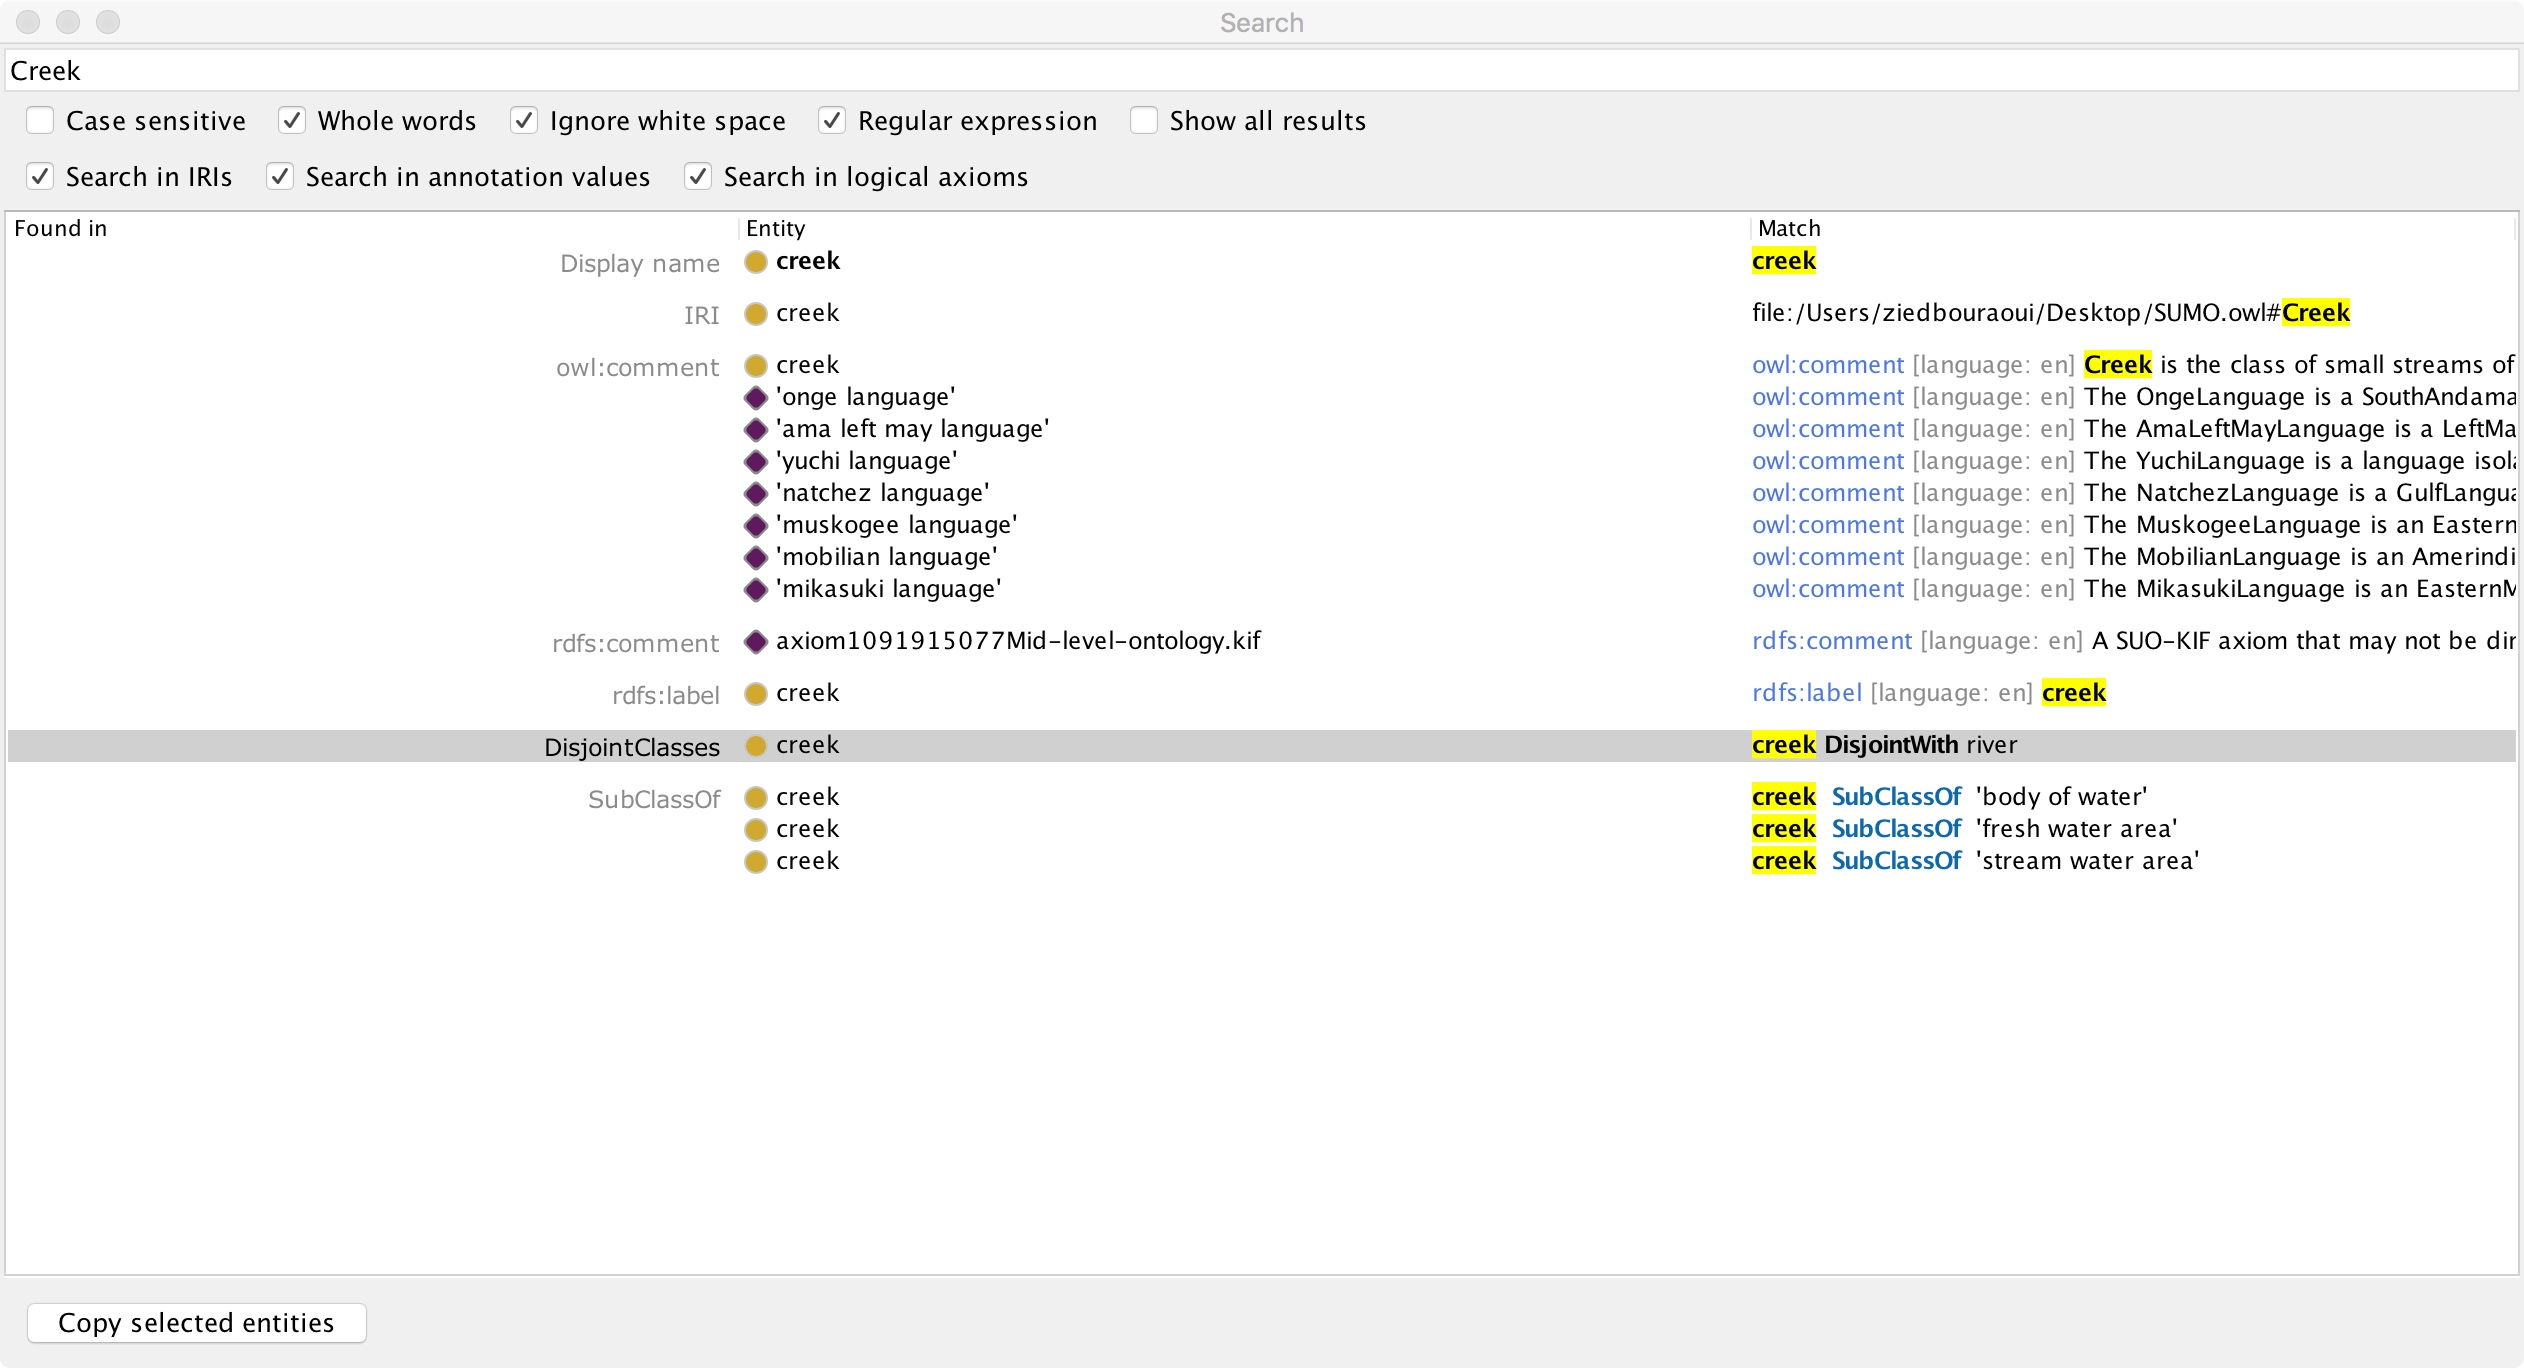
Task: Click the purple diamond icon for 'ama left may language'
Action: point(756,430)
